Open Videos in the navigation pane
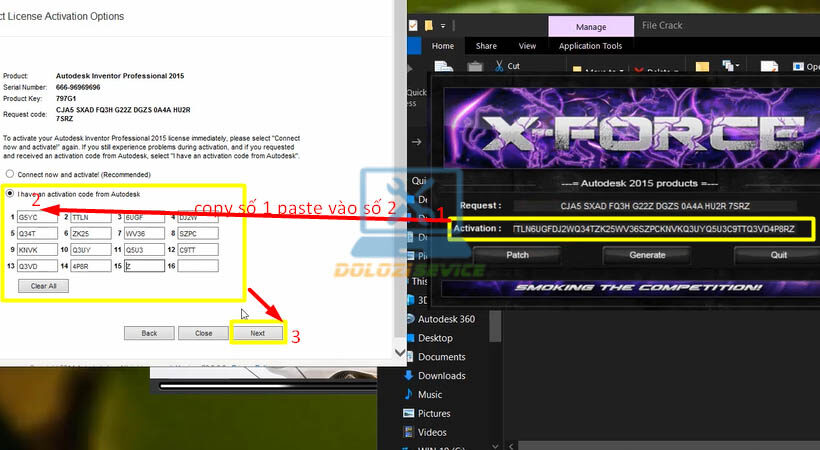Viewport: 820px width, 450px height. (432, 432)
